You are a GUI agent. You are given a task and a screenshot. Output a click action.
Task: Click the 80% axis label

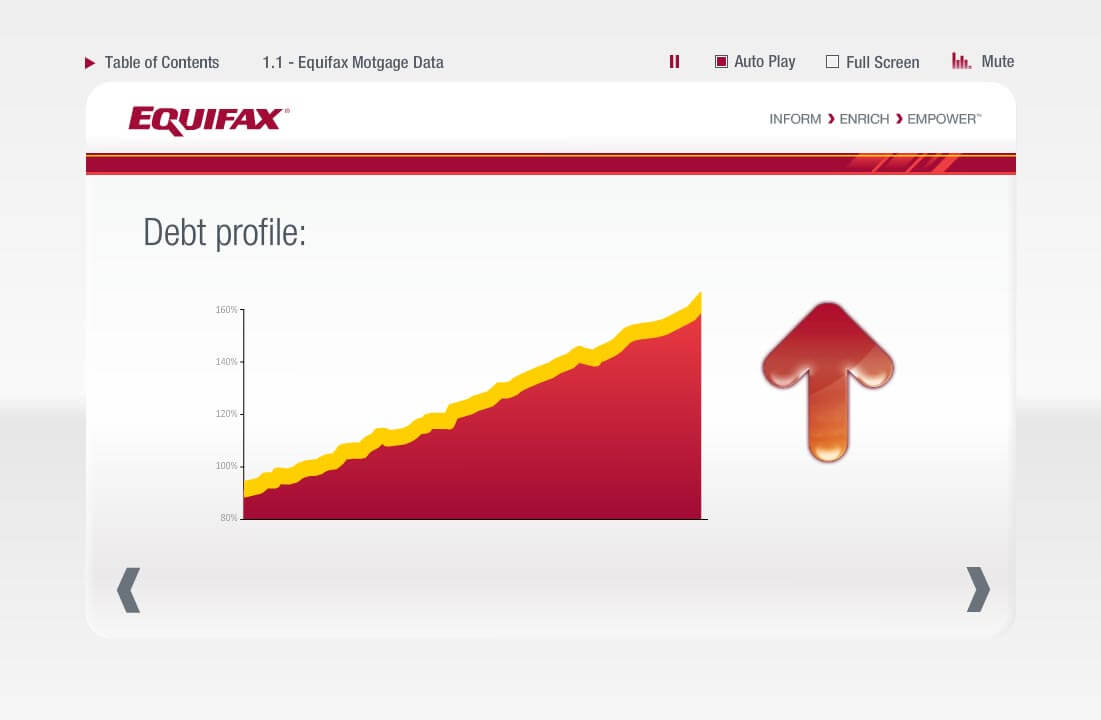228,518
